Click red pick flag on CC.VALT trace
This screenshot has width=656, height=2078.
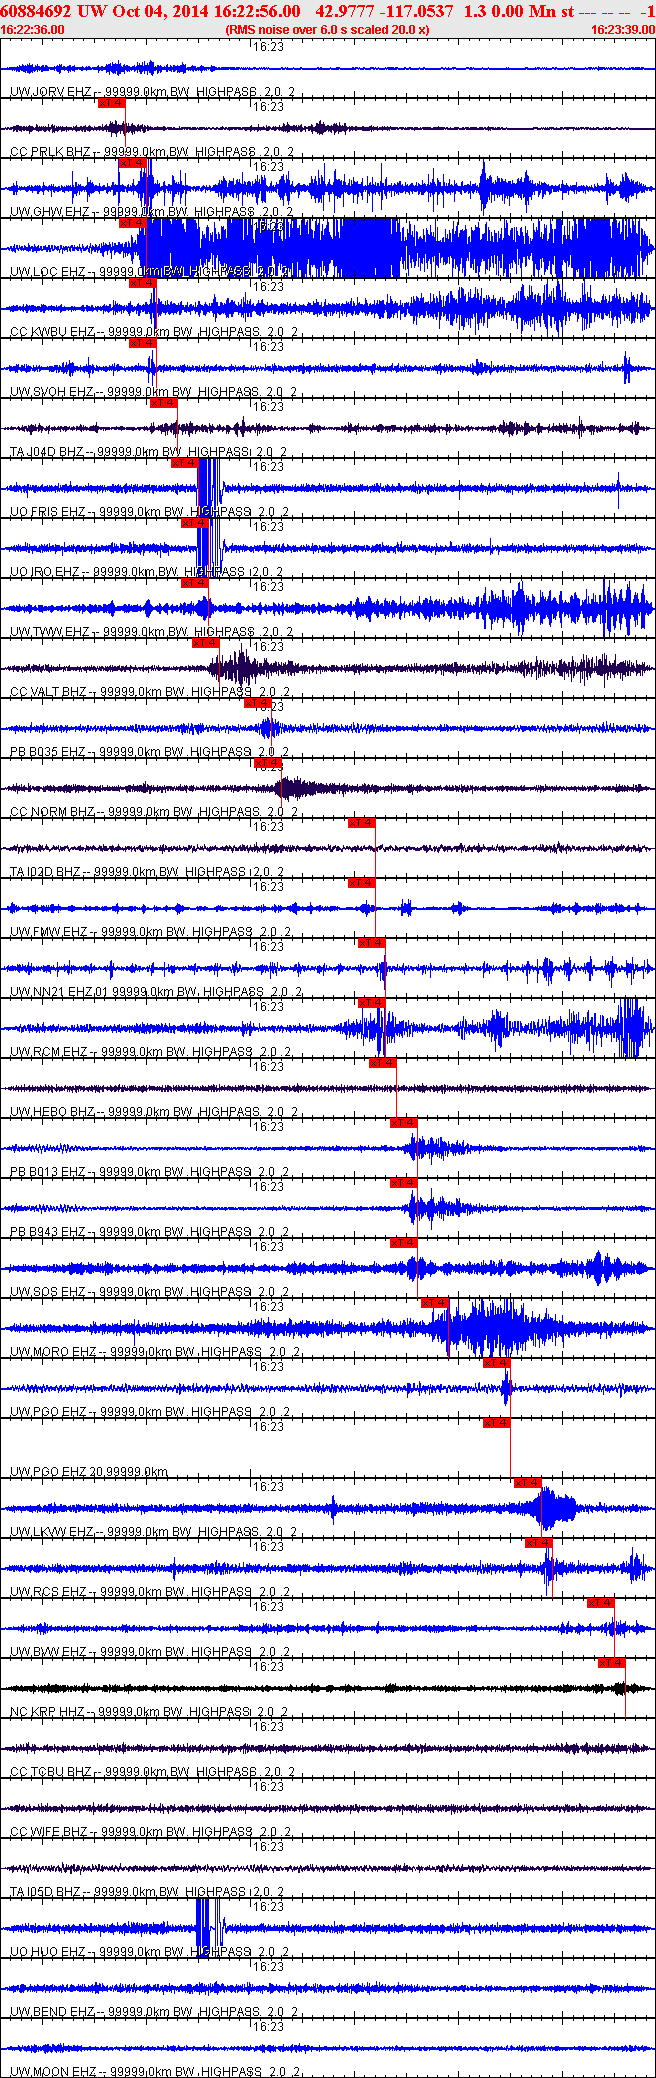click(205, 643)
